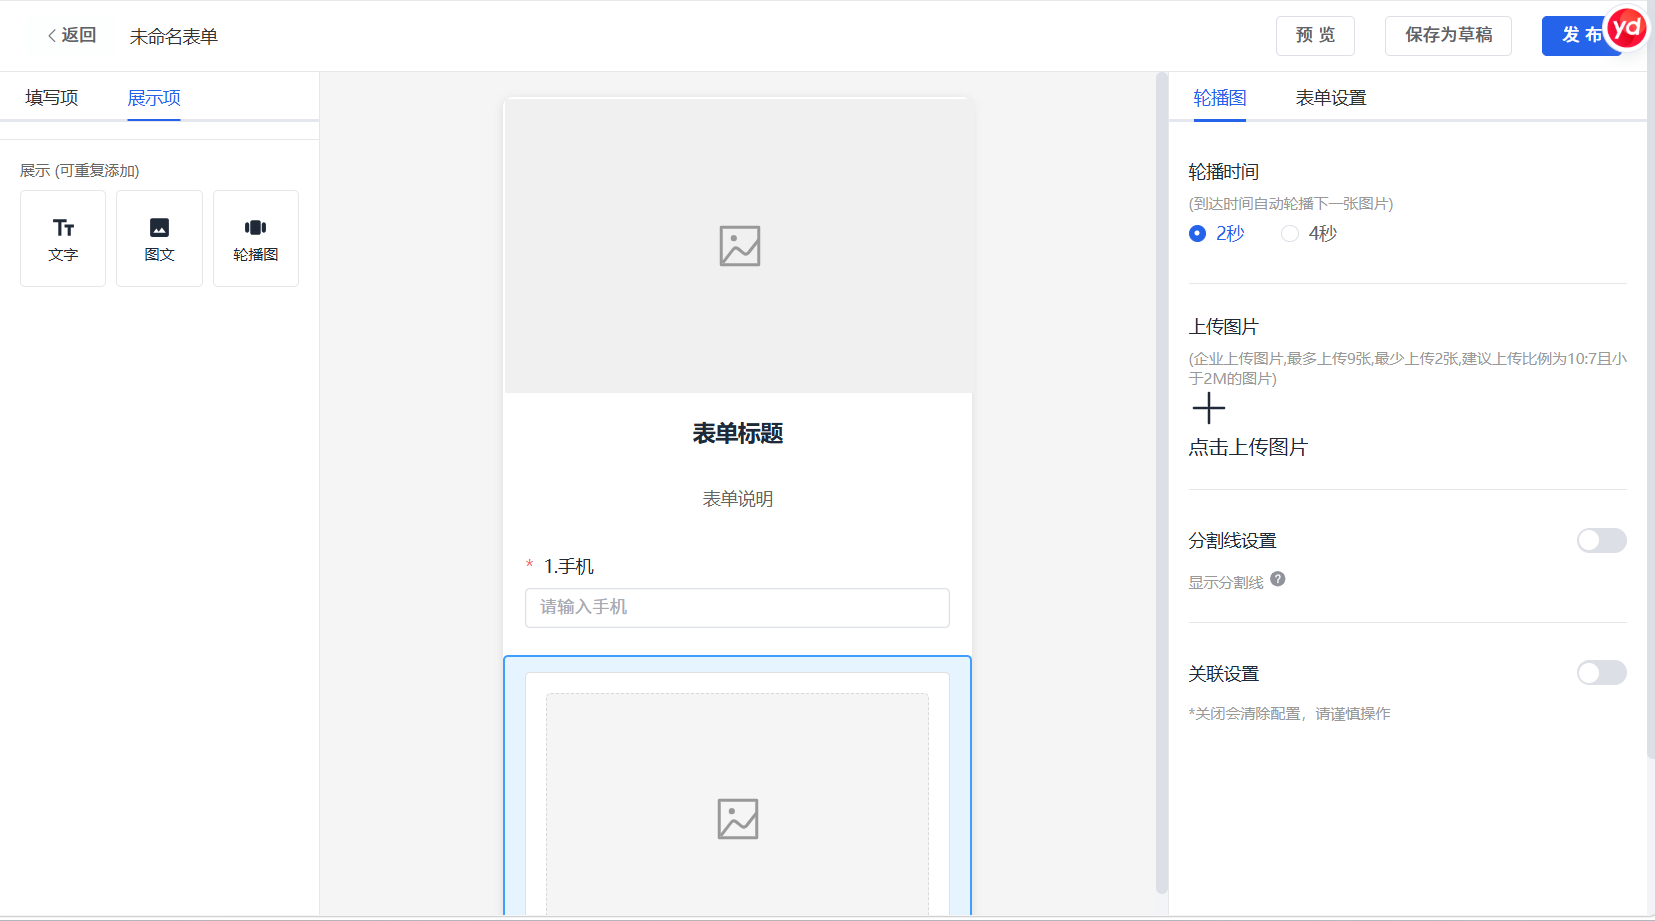Image resolution: width=1655 pixels, height=921 pixels.
Task: Add a 图文 image-text element
Action: click(x=159, y=239)
